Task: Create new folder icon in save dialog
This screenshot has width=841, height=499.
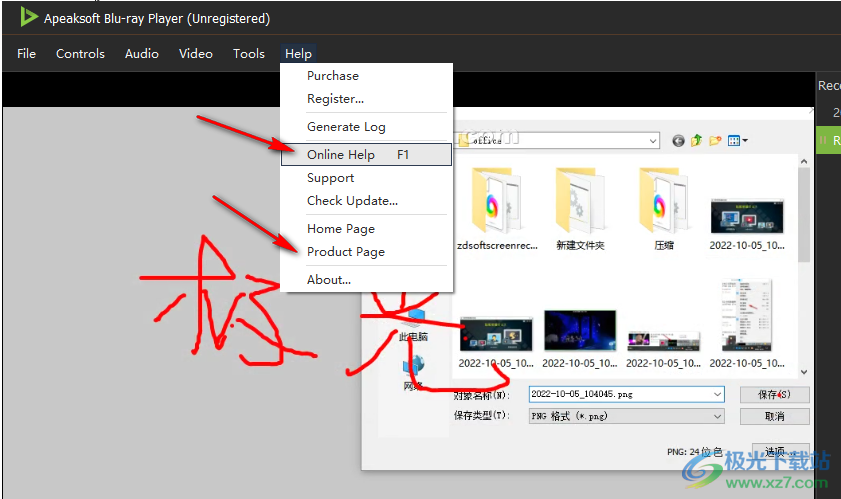Action: click(715, 141)
